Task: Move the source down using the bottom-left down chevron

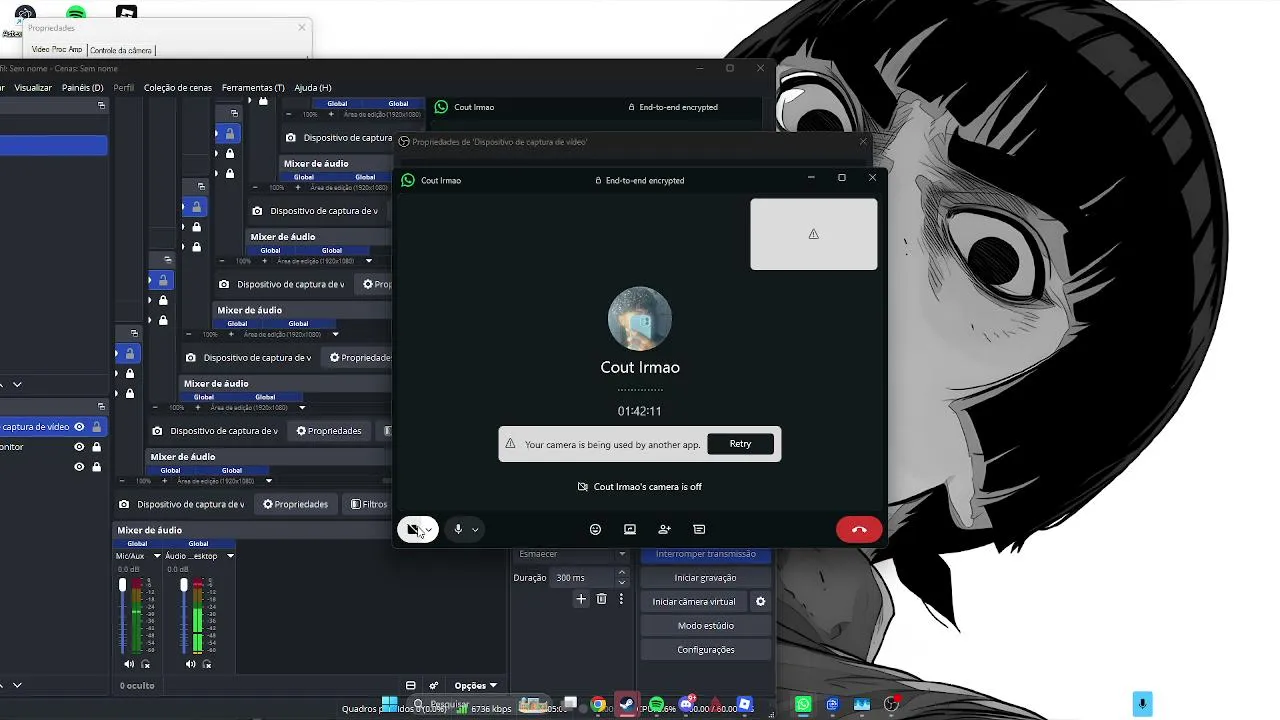Action: tap(17, 685)
